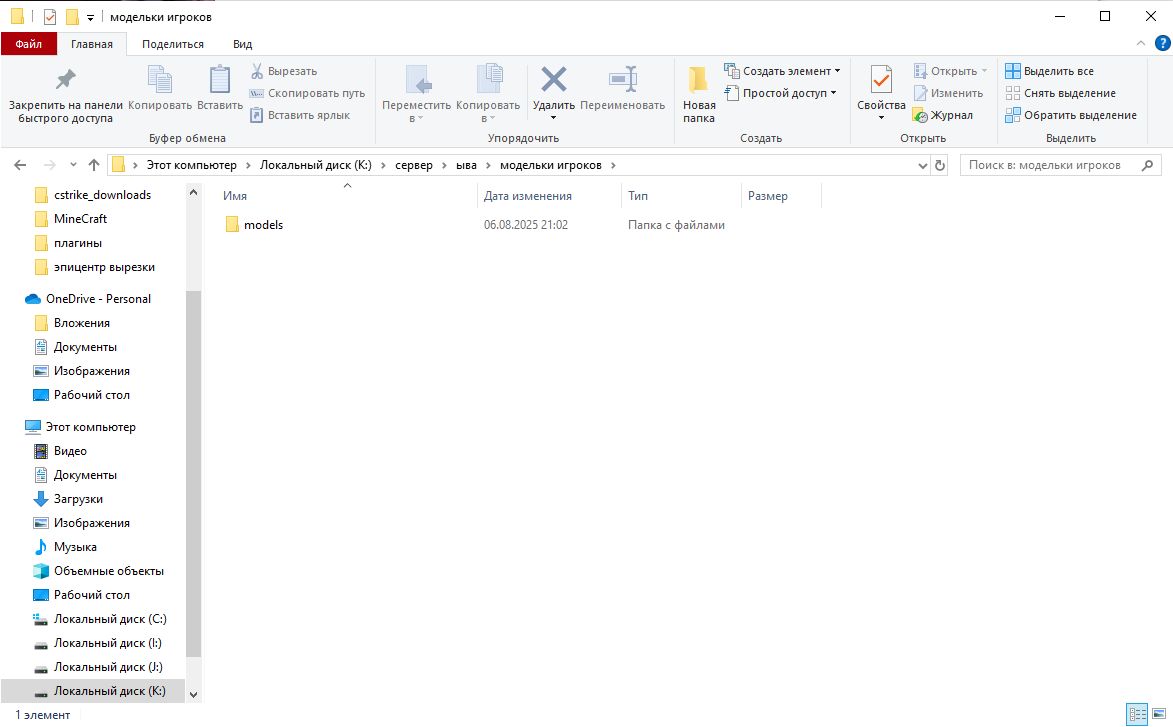Open the address bar history dropdown arrow
This screenshot has width=1173, height=727.
point(922,165)
